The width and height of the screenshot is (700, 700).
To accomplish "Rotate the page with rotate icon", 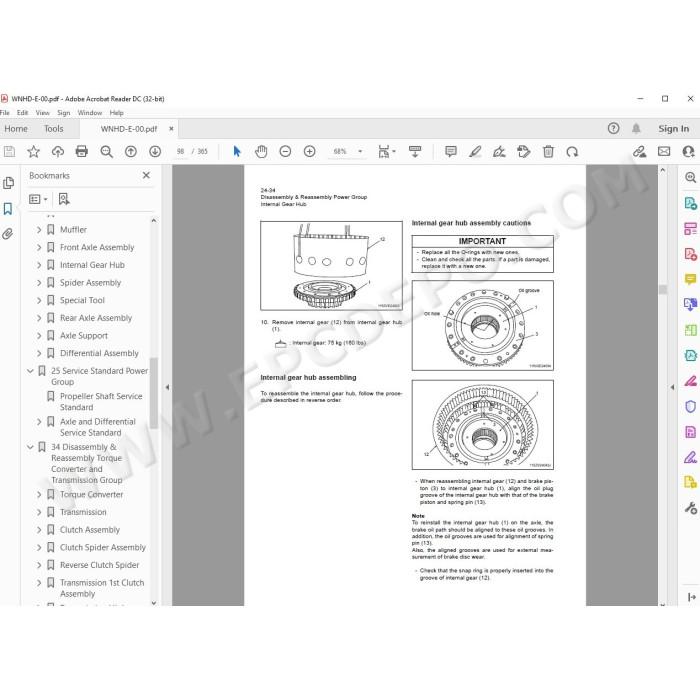I will coord(572,152).
